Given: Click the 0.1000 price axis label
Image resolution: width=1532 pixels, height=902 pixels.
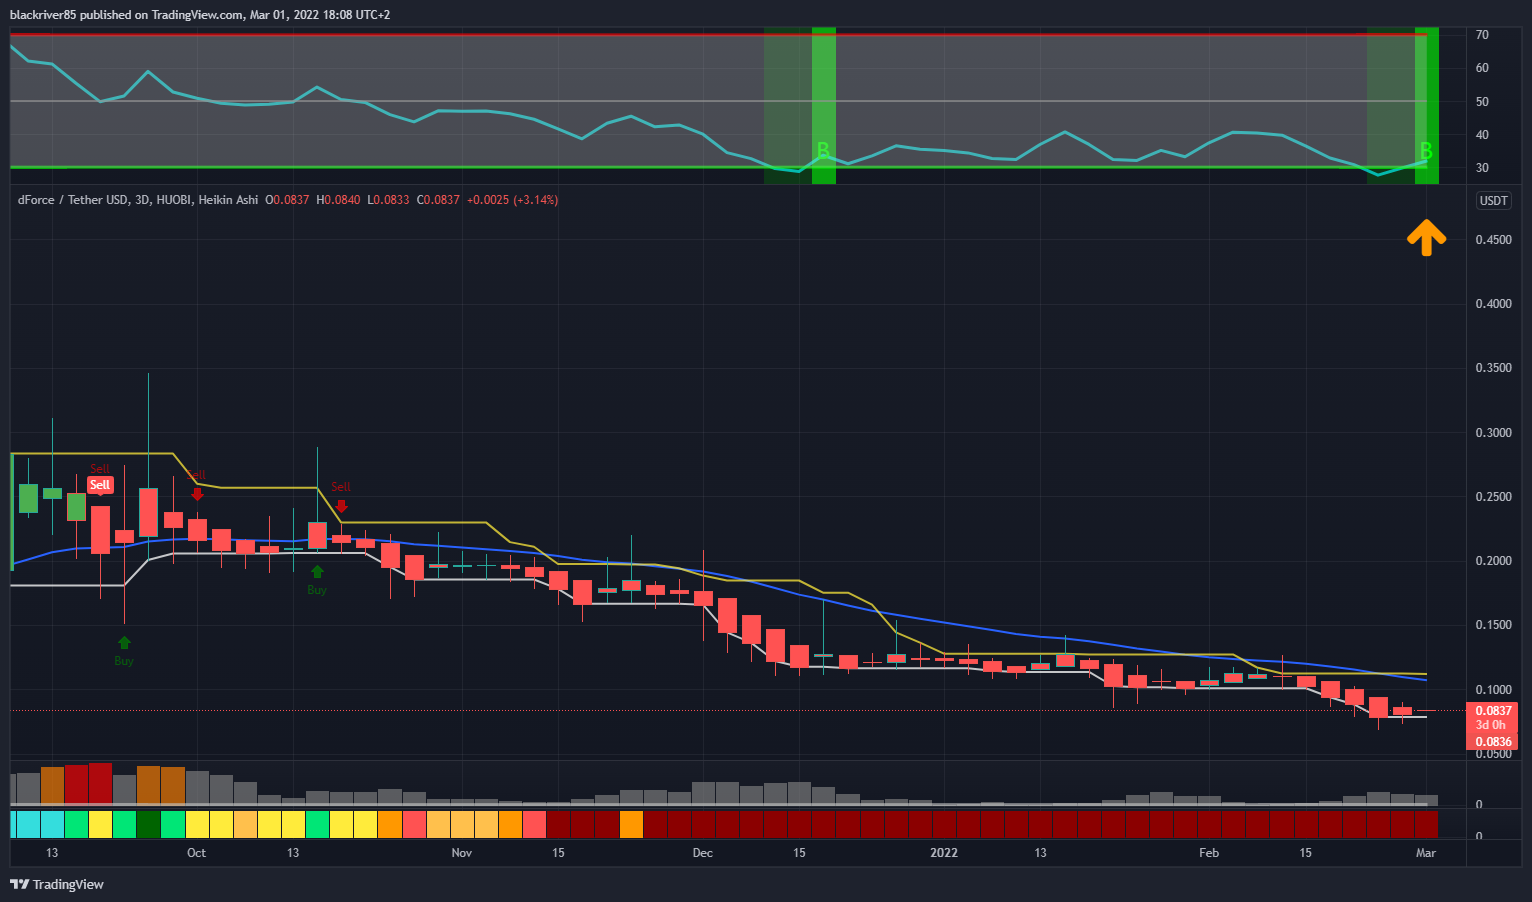Looking at the screenshot, I should (1494, 690).
